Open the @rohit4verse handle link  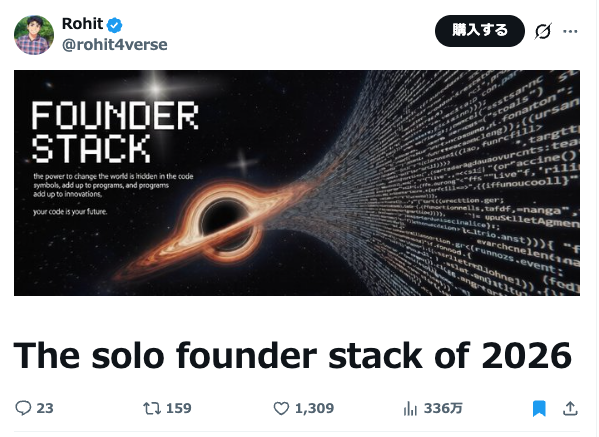point(115,45)
